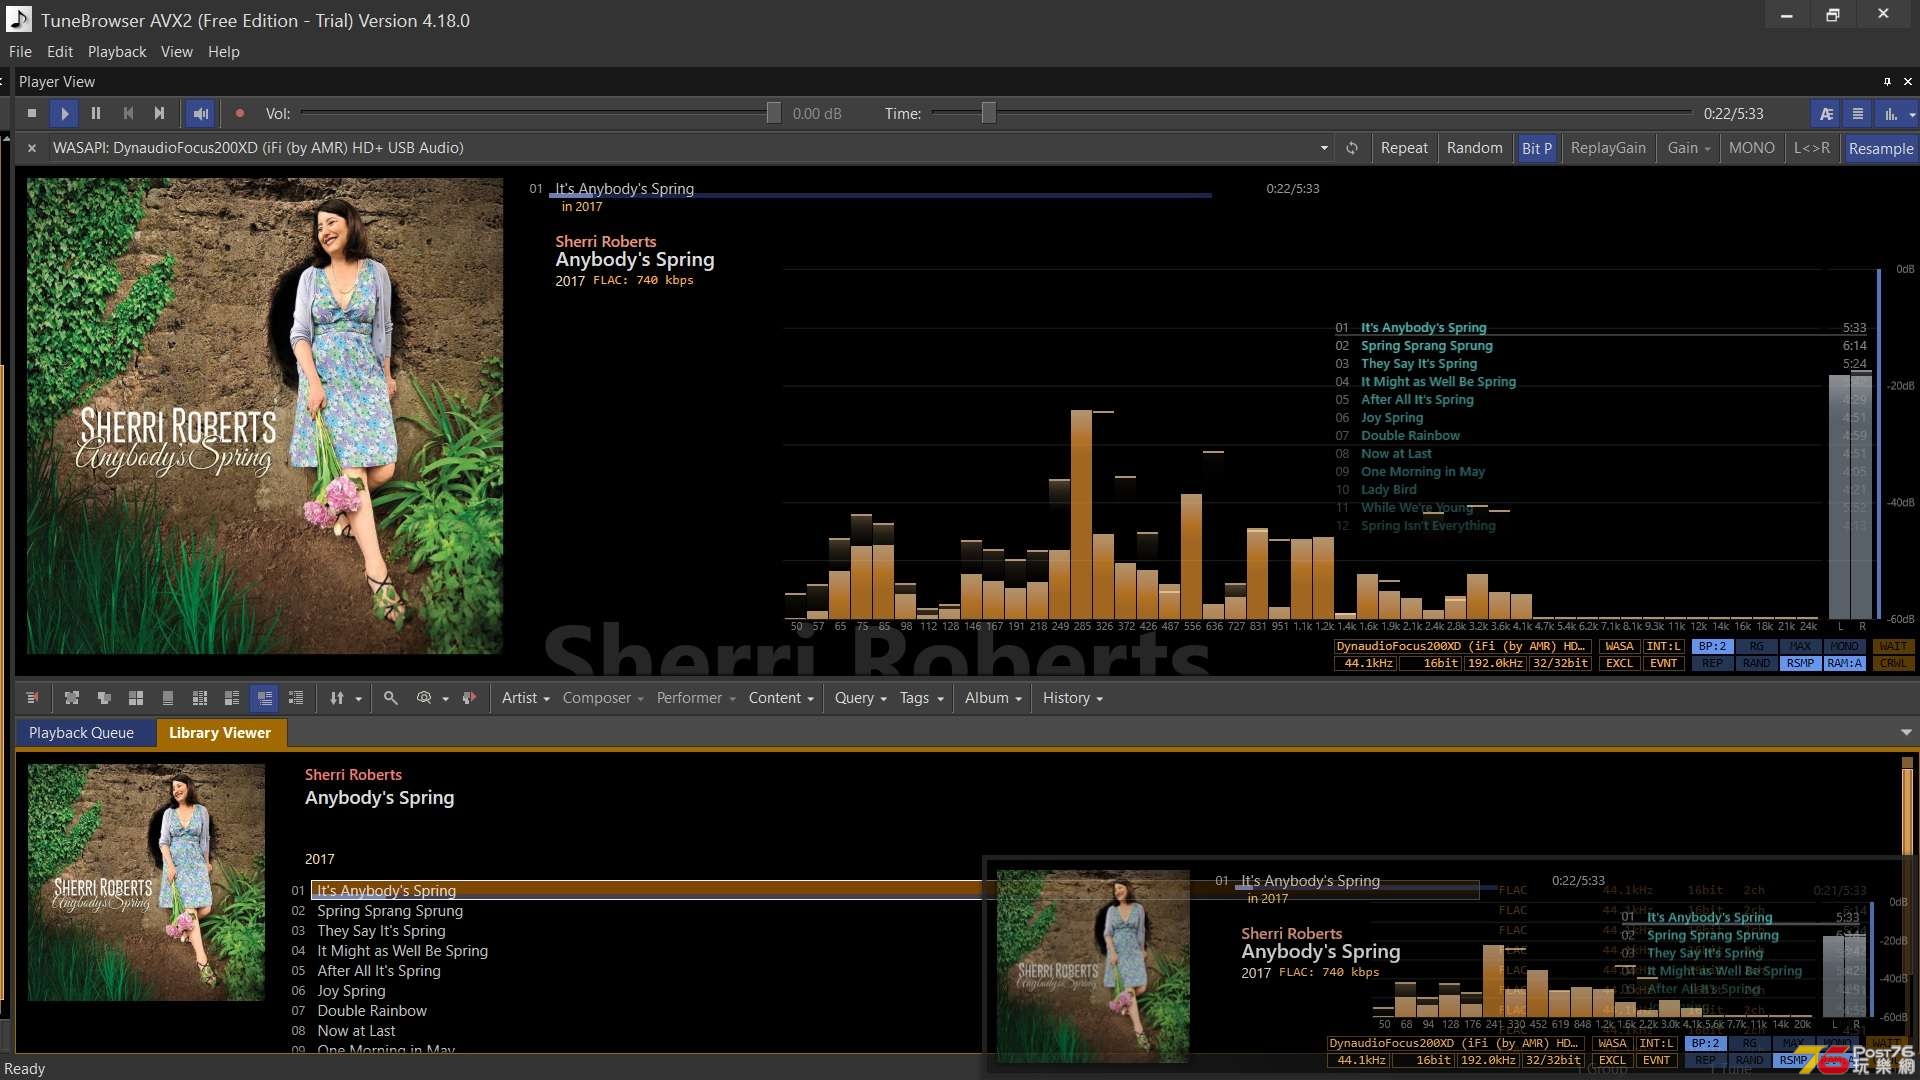Click the eye-search filter icon
The image size is (1920, 1080).
coord(424,698)
